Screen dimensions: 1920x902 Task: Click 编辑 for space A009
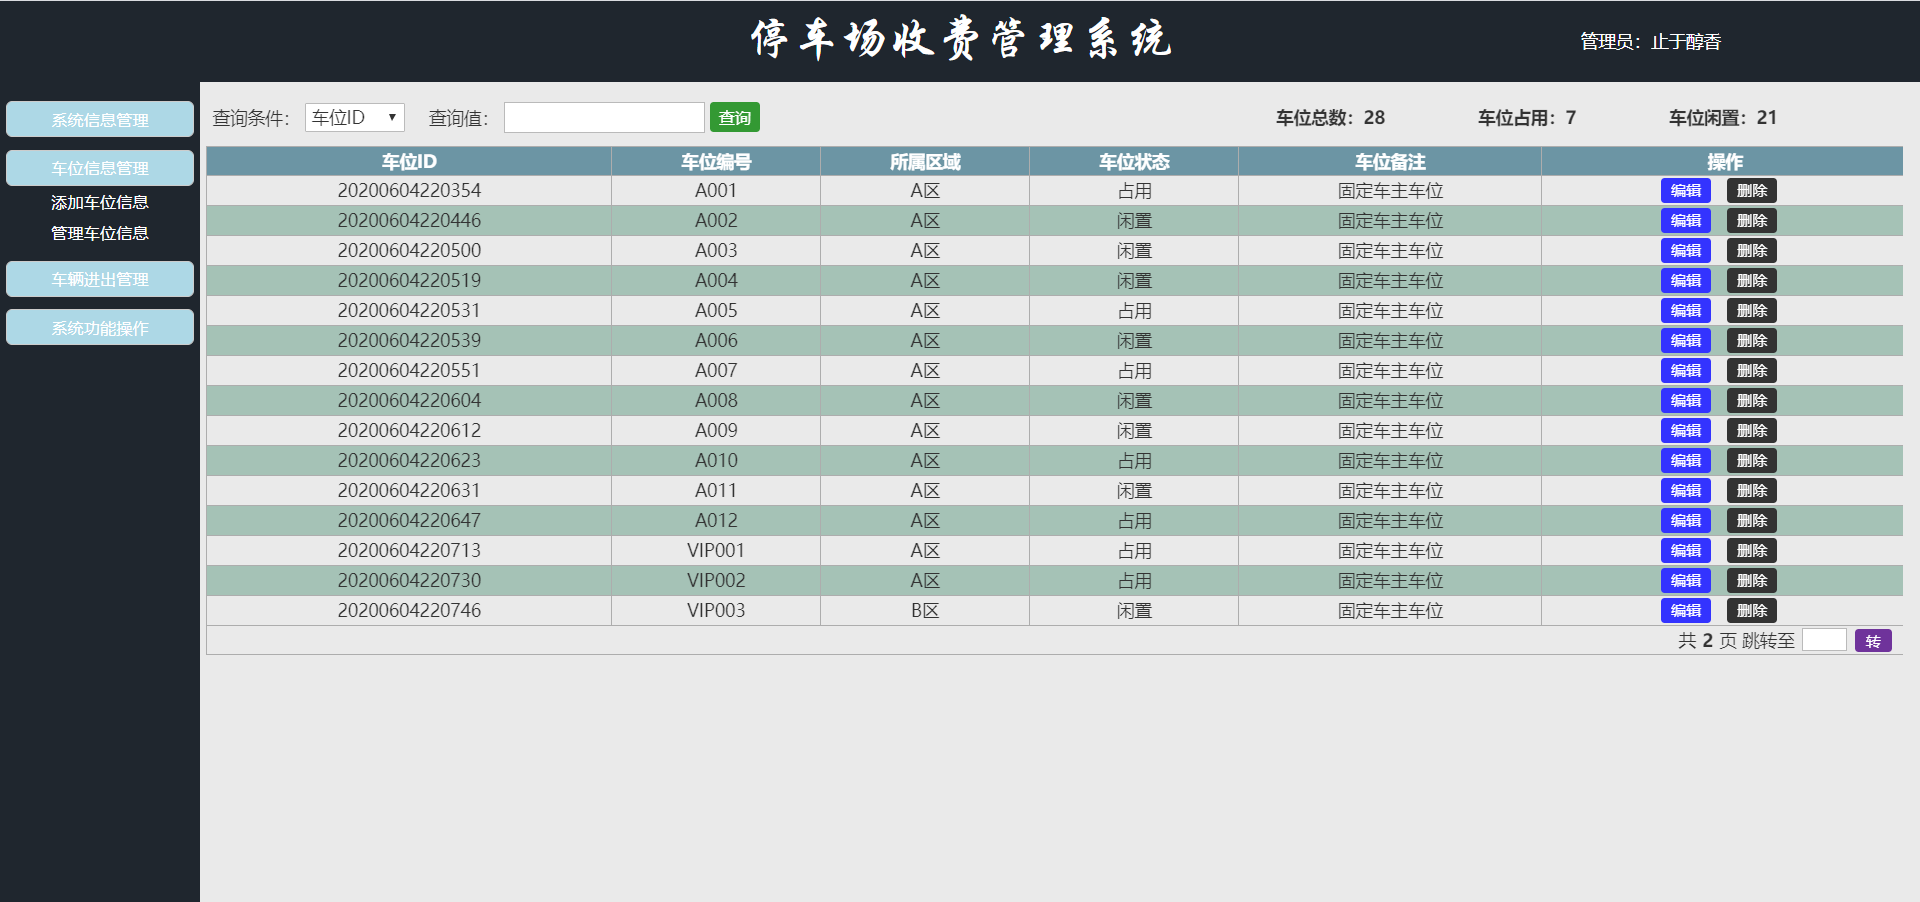click(x=1686, y=430)
